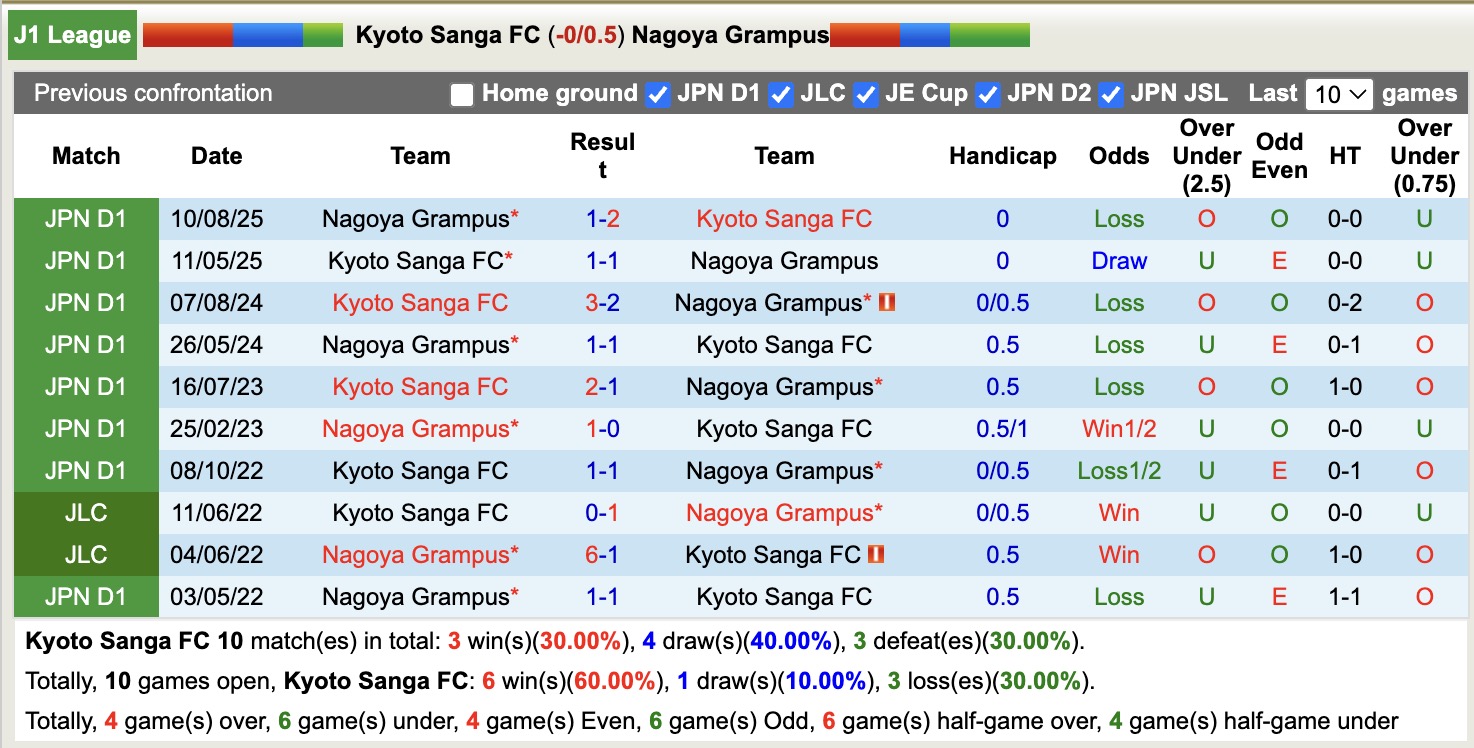
Task: Click Kyoto Sanga FC form color bar in header
Action: point(245,34)
